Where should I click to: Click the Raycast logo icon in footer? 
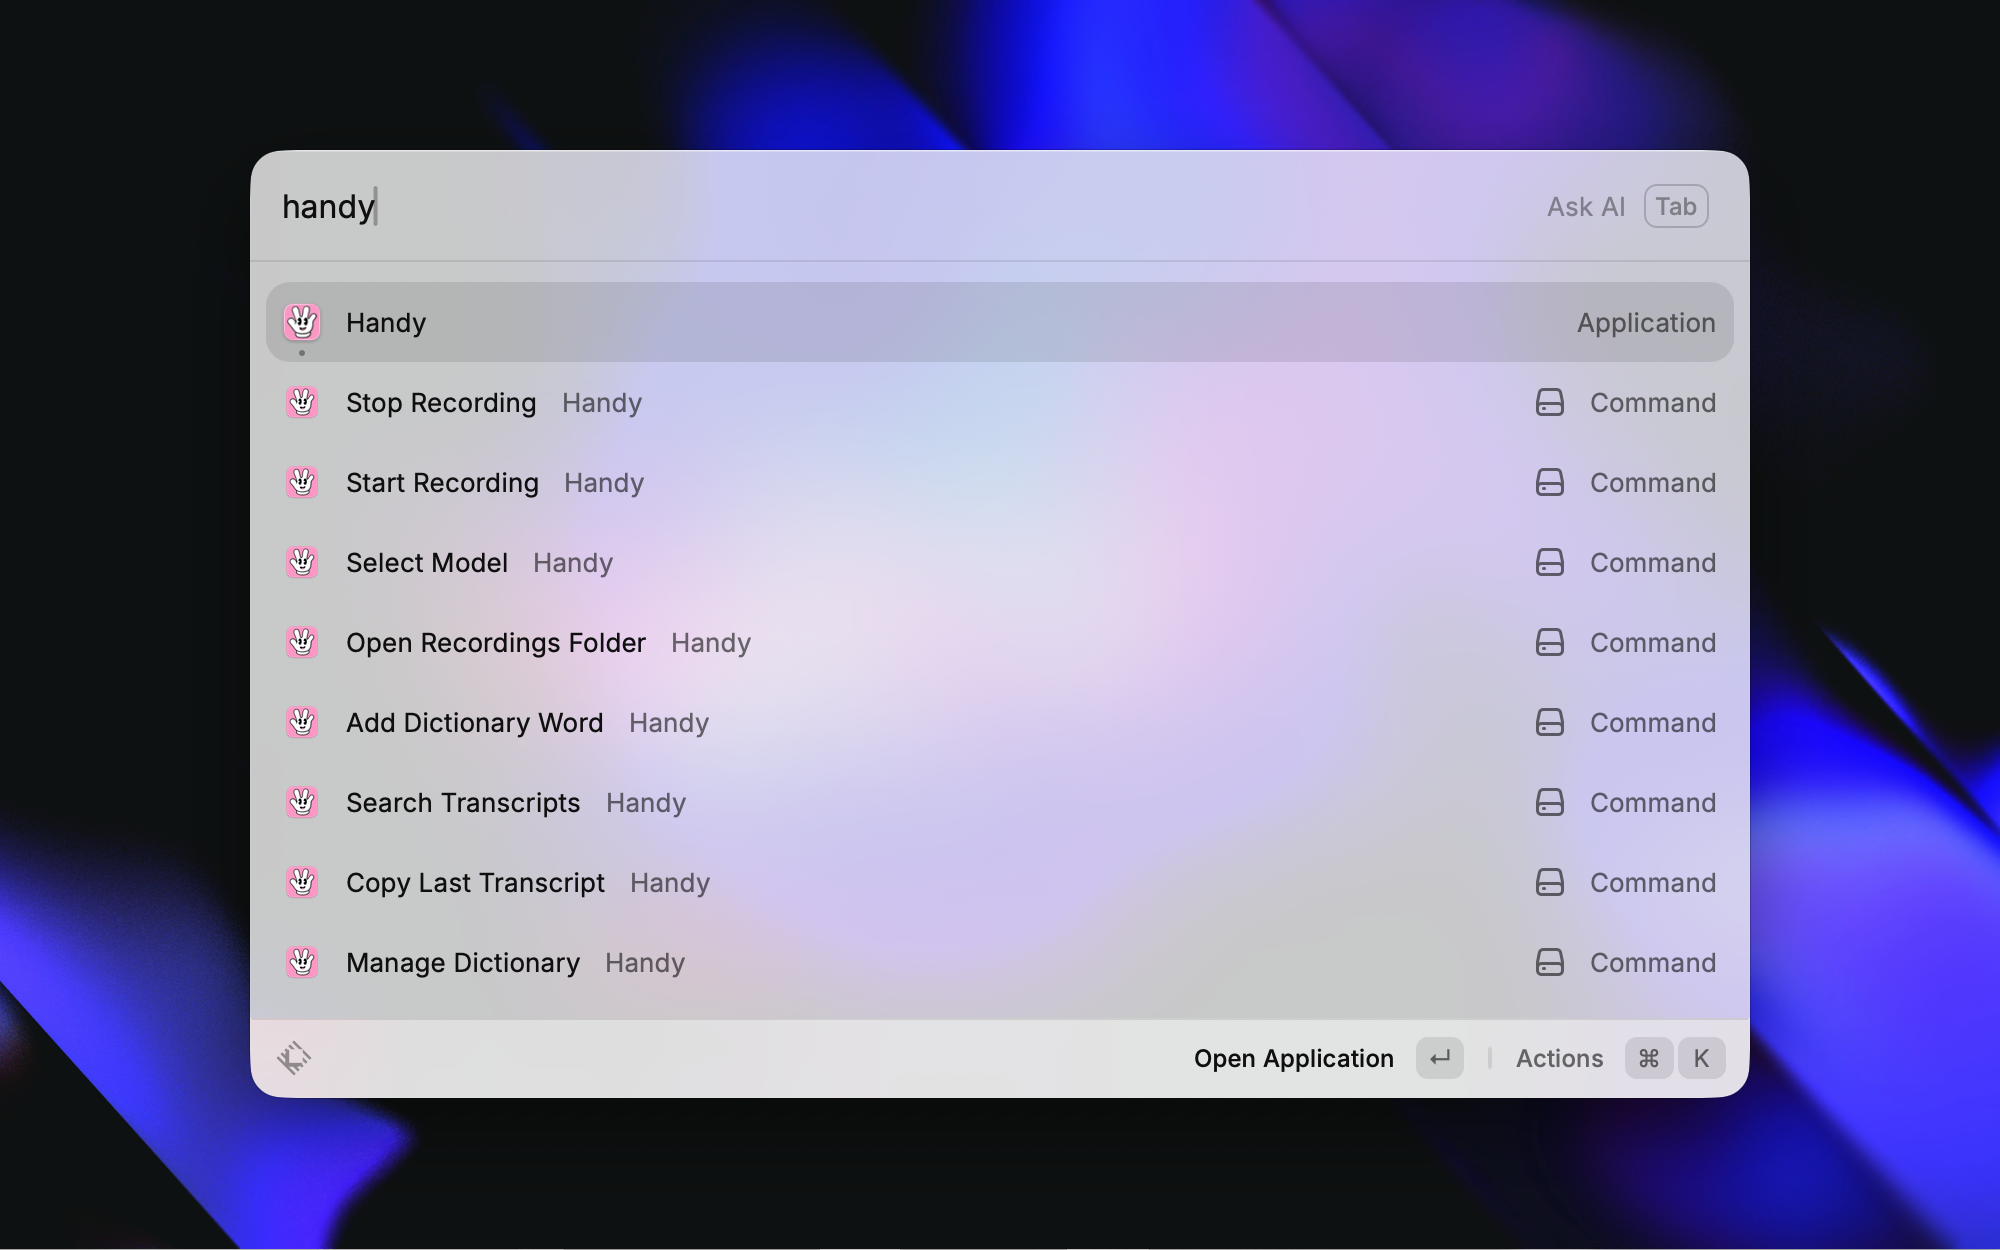tap(294, 1058)
